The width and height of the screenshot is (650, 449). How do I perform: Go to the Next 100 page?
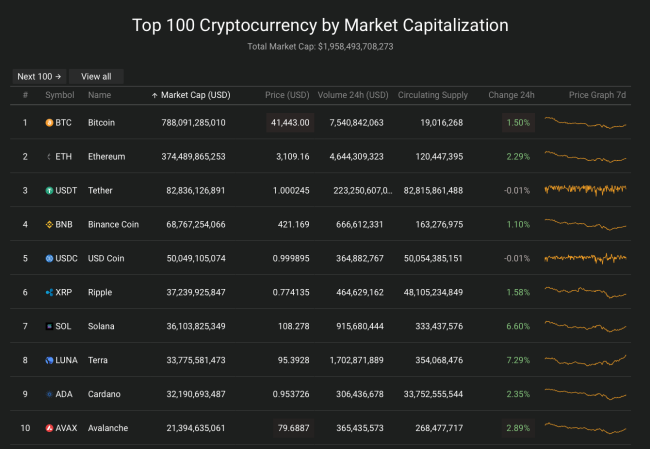39,77
